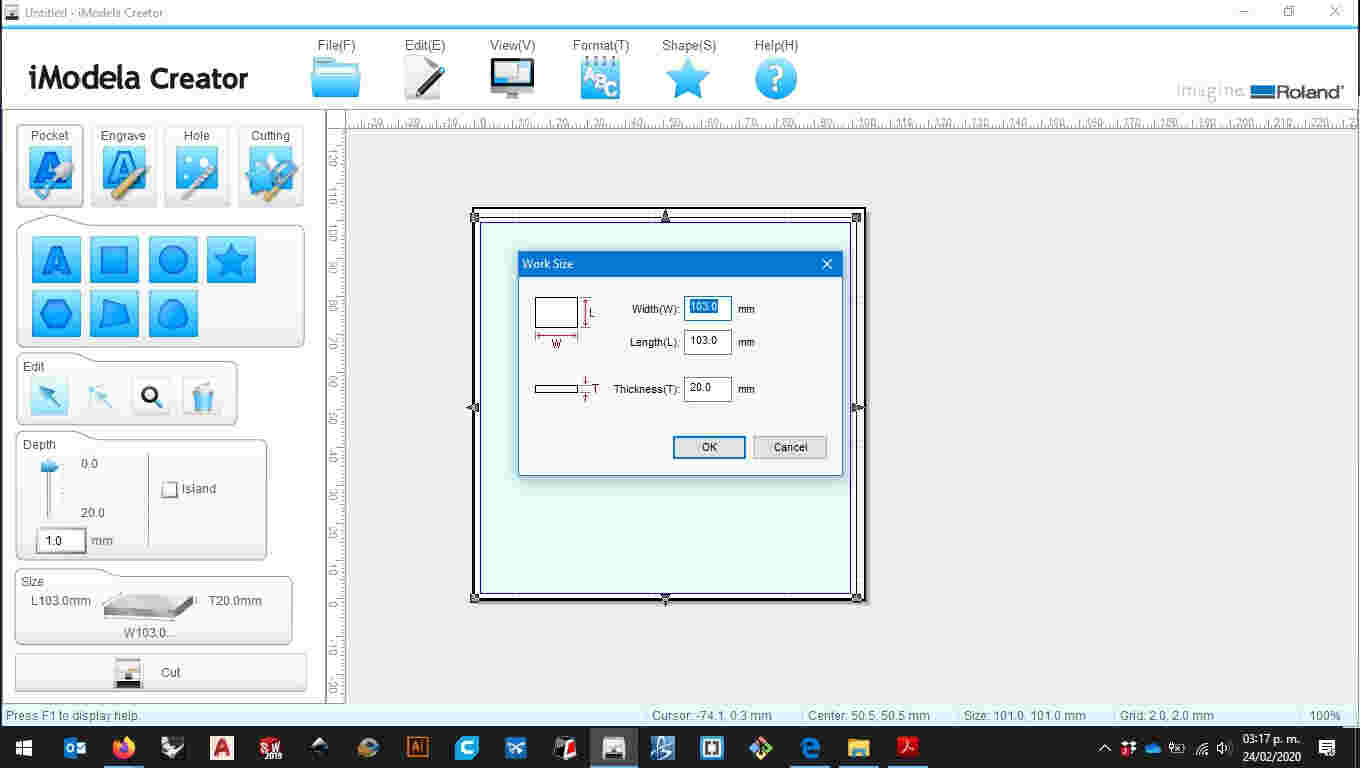Activate the arrow selection tool in Edit
The height and width of the screenshot is (768, 1360).
point(49,397)
